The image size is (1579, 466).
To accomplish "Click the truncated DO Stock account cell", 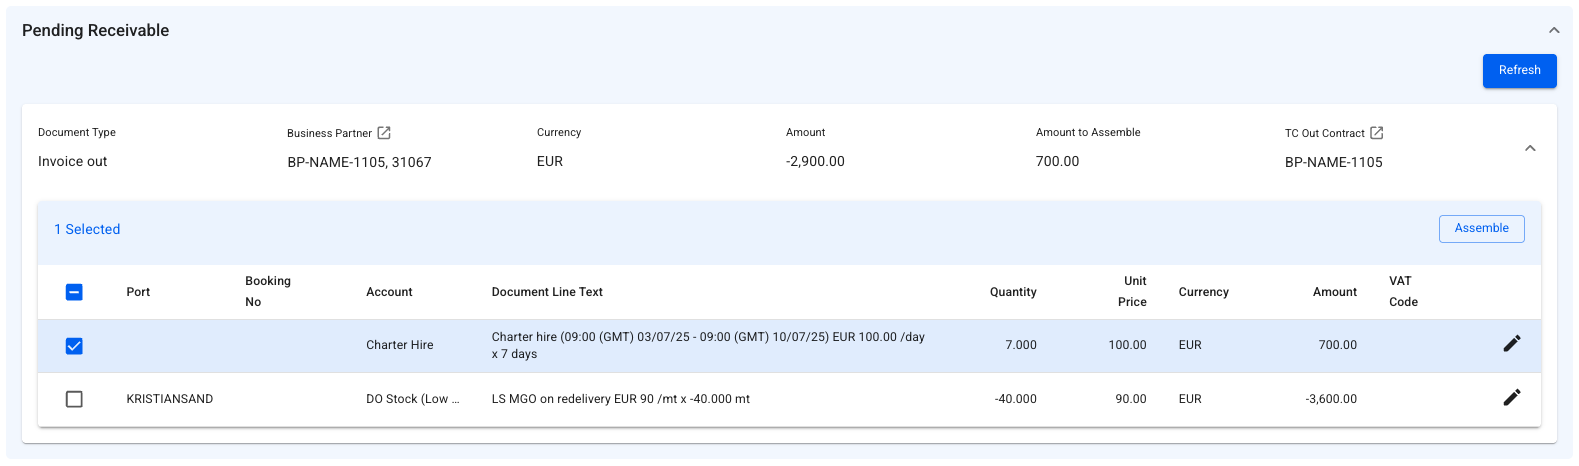I will point(412,399).
